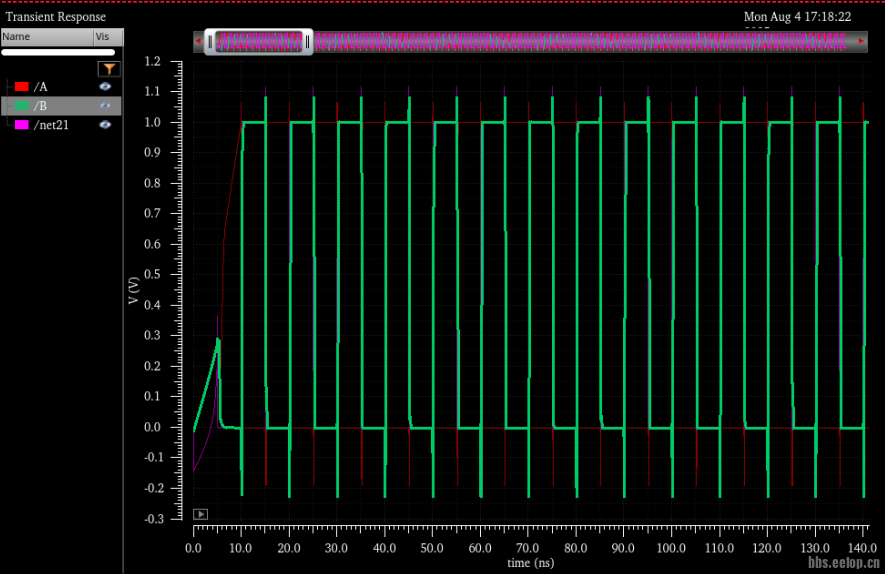Click the play button at graph bottom-left
Image resolution: width=885 pixels, height=574 pixels.
coord(200,514)
